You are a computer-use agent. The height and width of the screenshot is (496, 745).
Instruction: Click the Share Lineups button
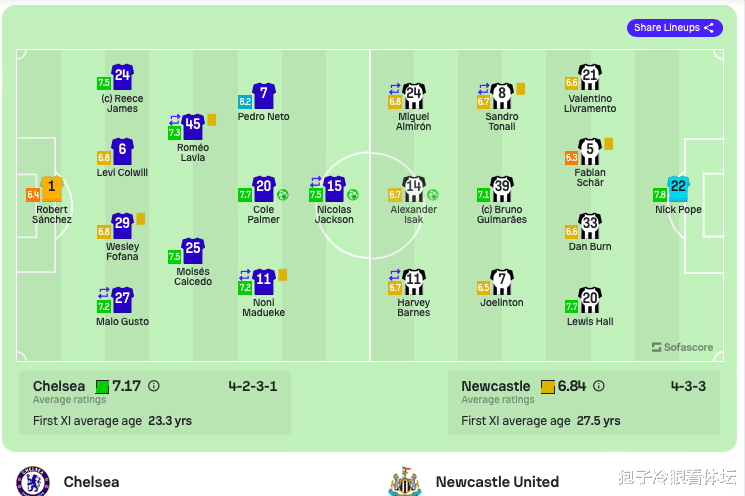(x=675, y=28)
